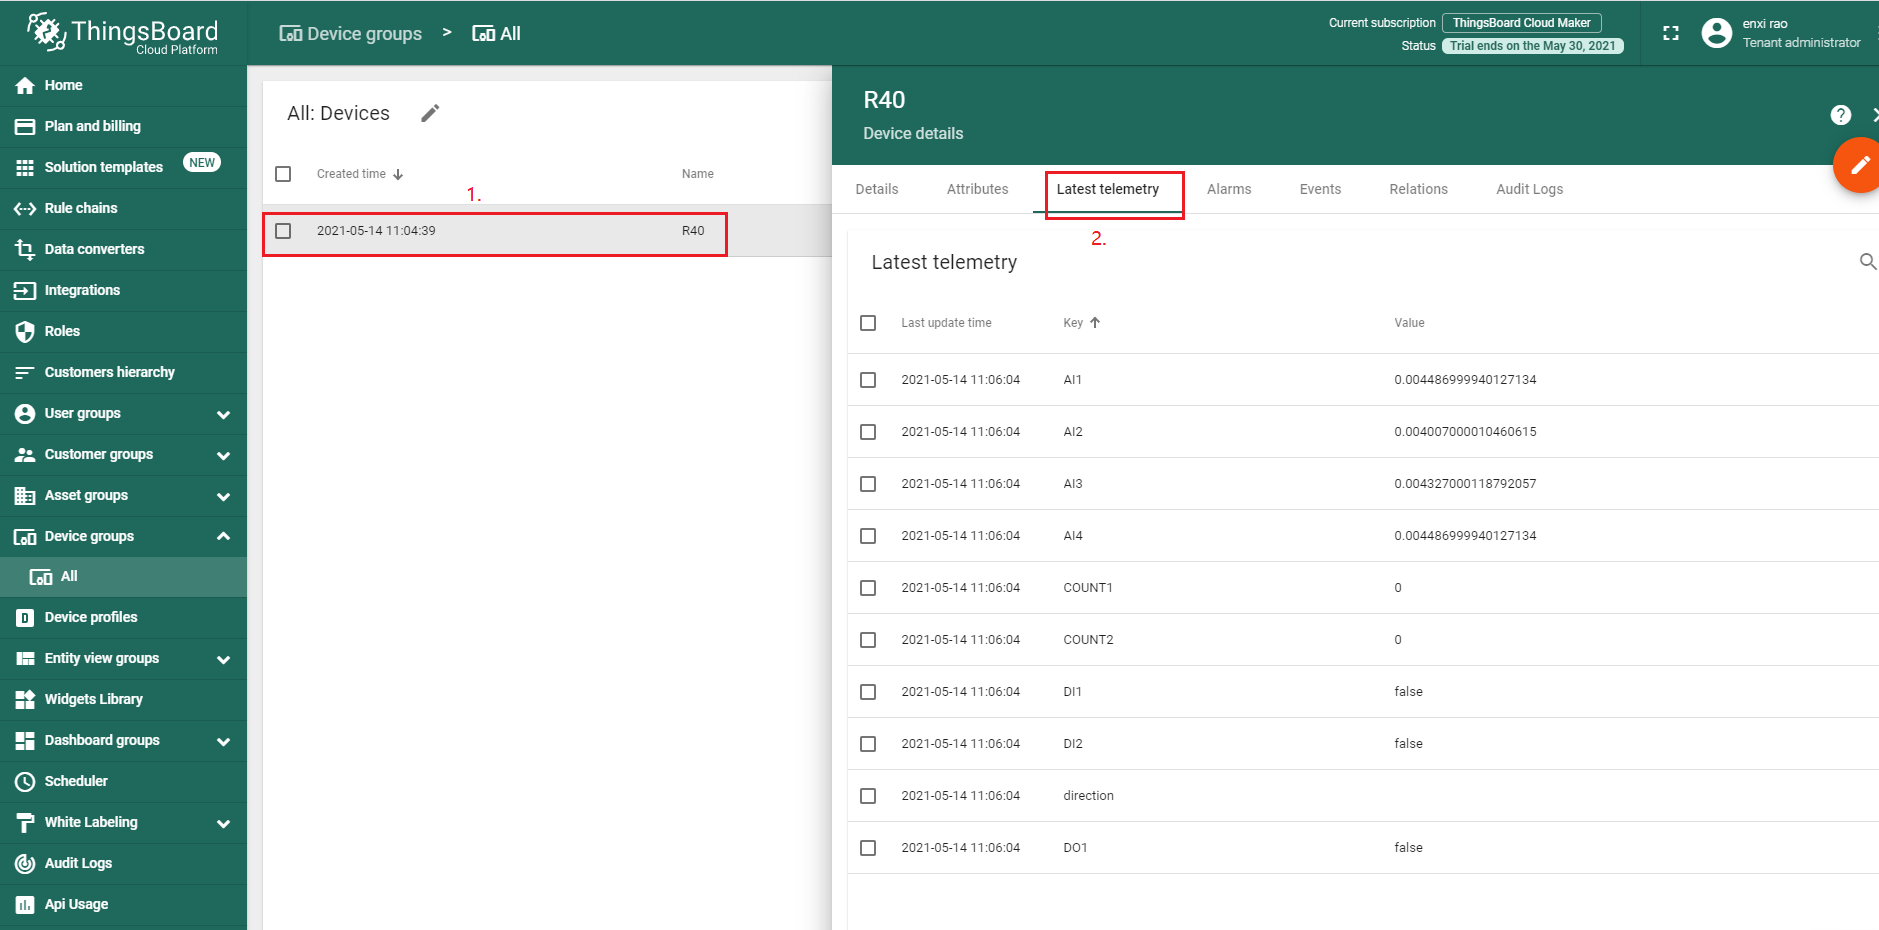The image size is (1879, 930).
Task: Expand the User groups menu
Action: point(223,414)
